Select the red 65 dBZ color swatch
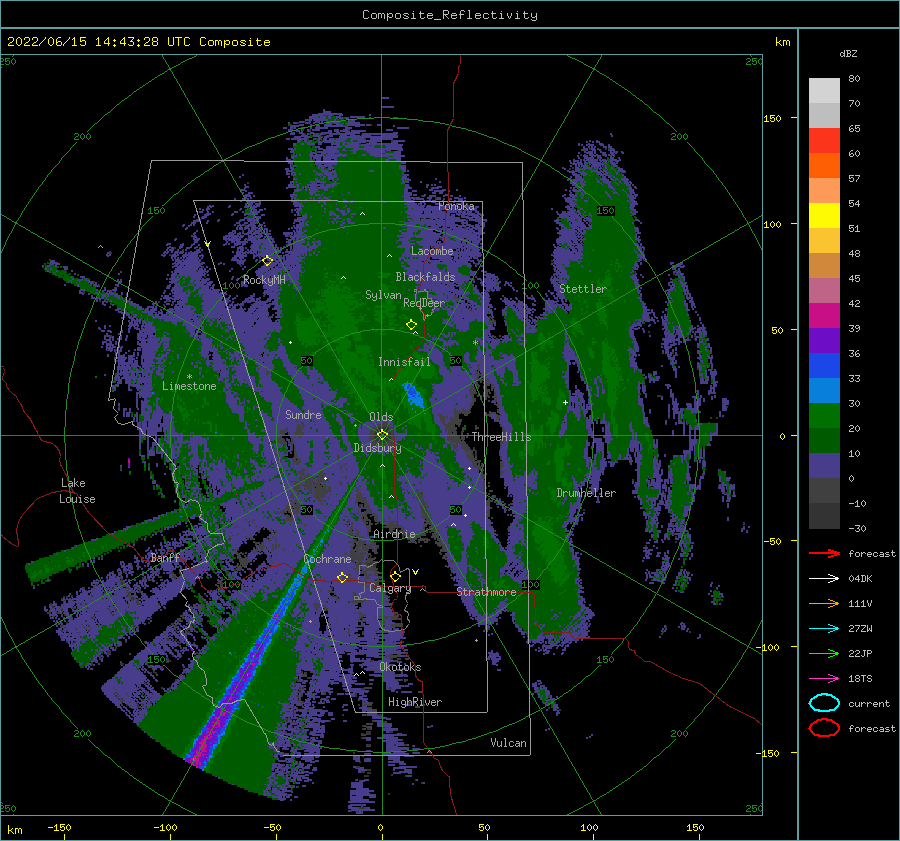 tap(824, 140)
